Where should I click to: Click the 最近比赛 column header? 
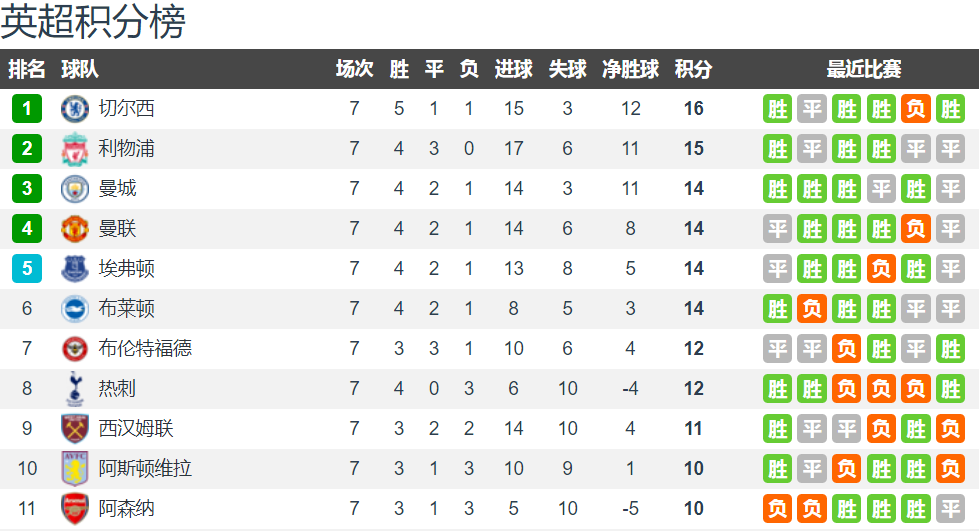point(863,69)
